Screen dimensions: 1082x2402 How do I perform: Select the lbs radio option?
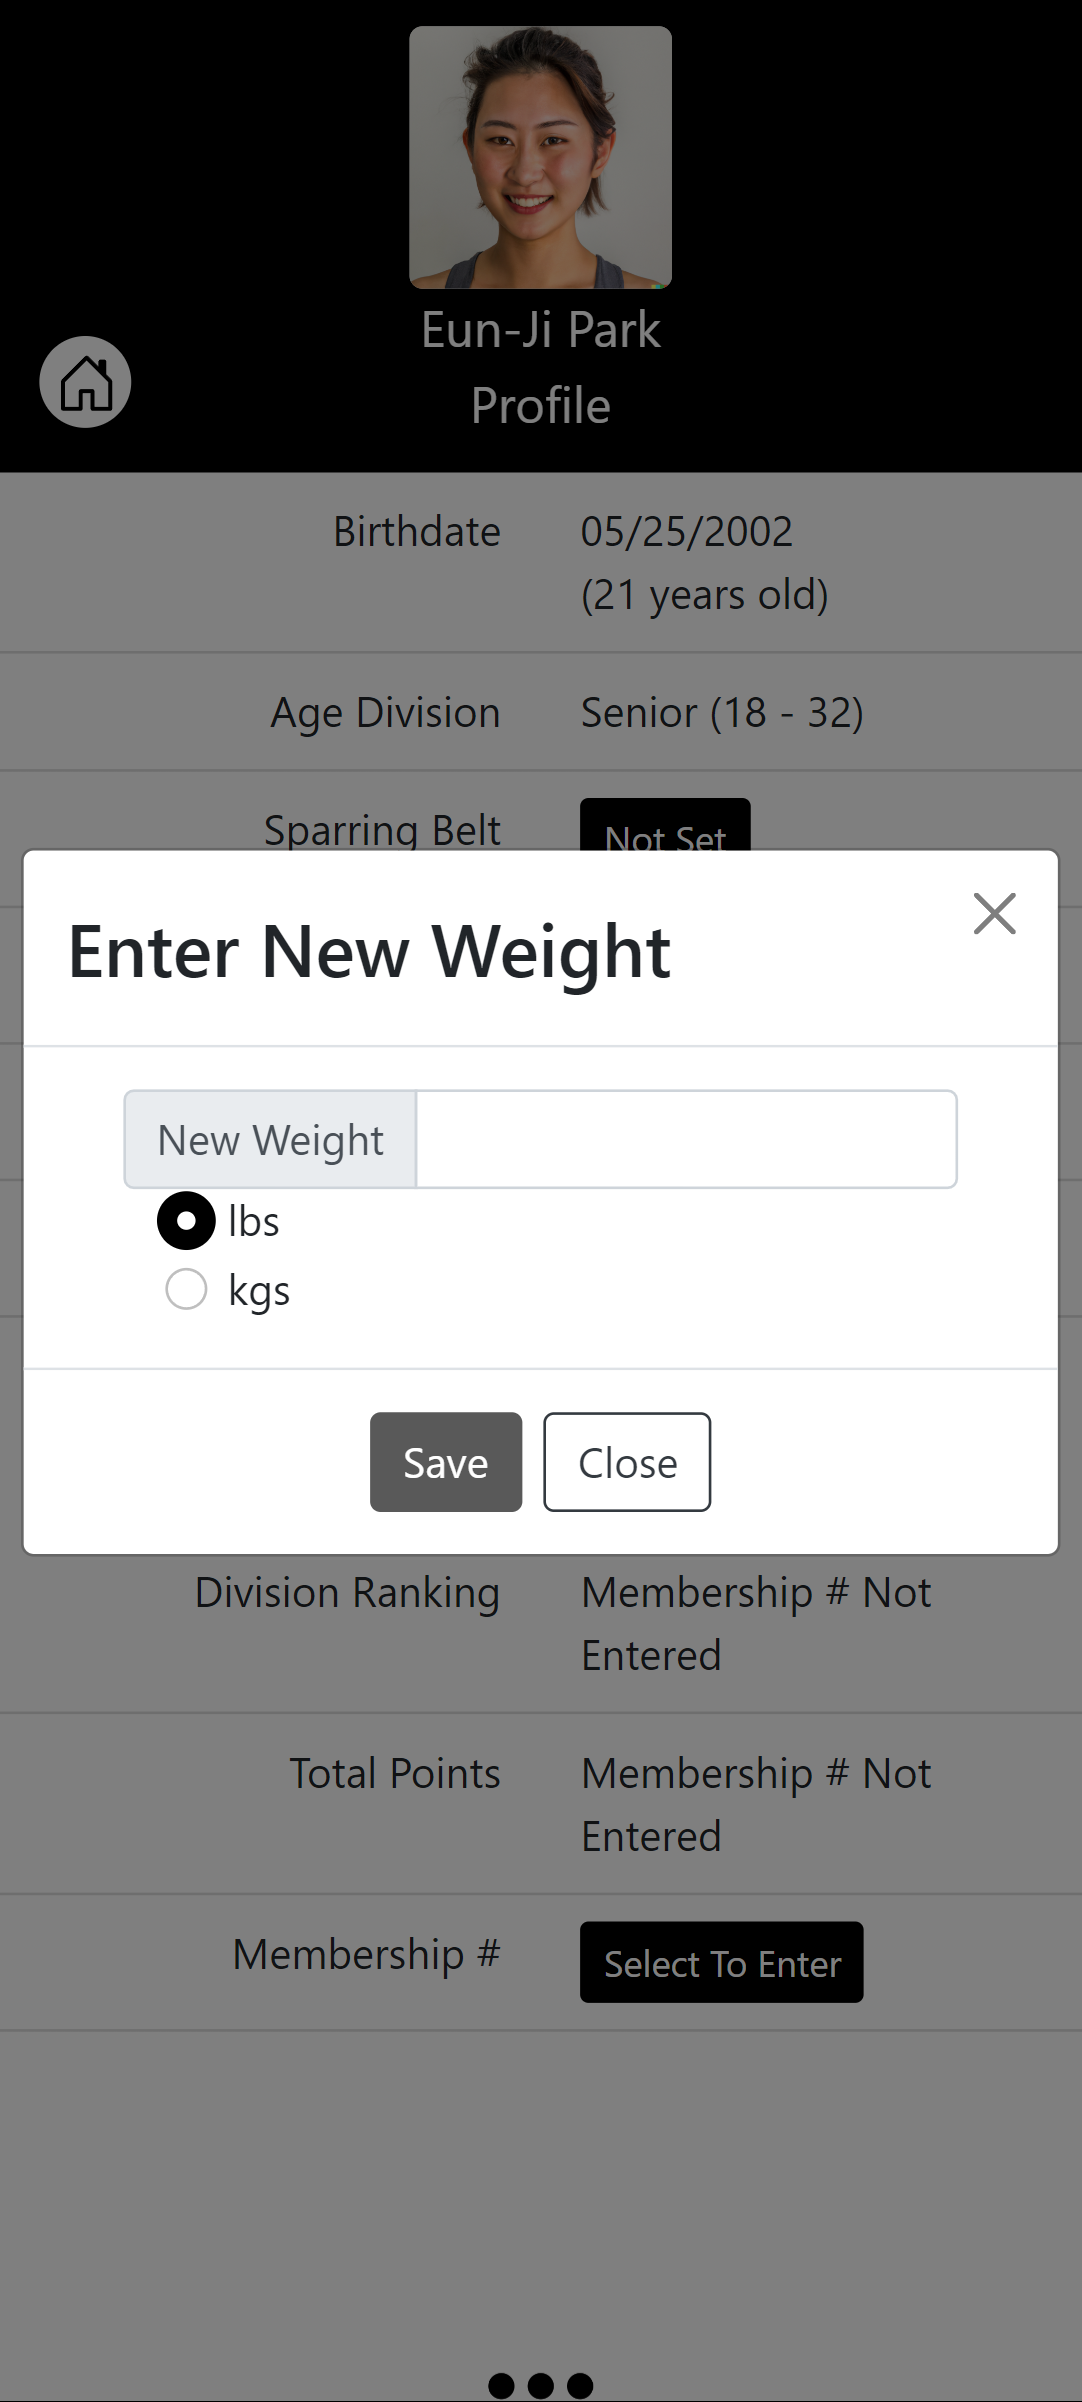tap(186, 1221)
